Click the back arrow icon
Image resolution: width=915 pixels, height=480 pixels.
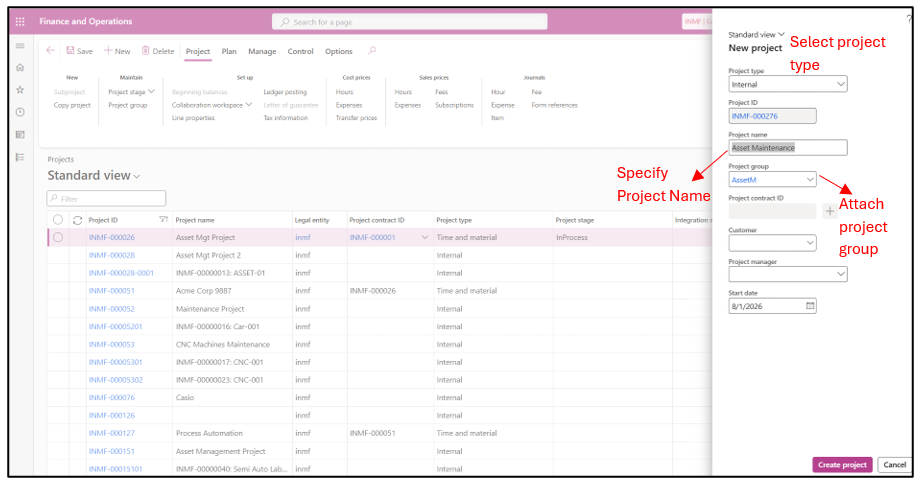point(50,51)
